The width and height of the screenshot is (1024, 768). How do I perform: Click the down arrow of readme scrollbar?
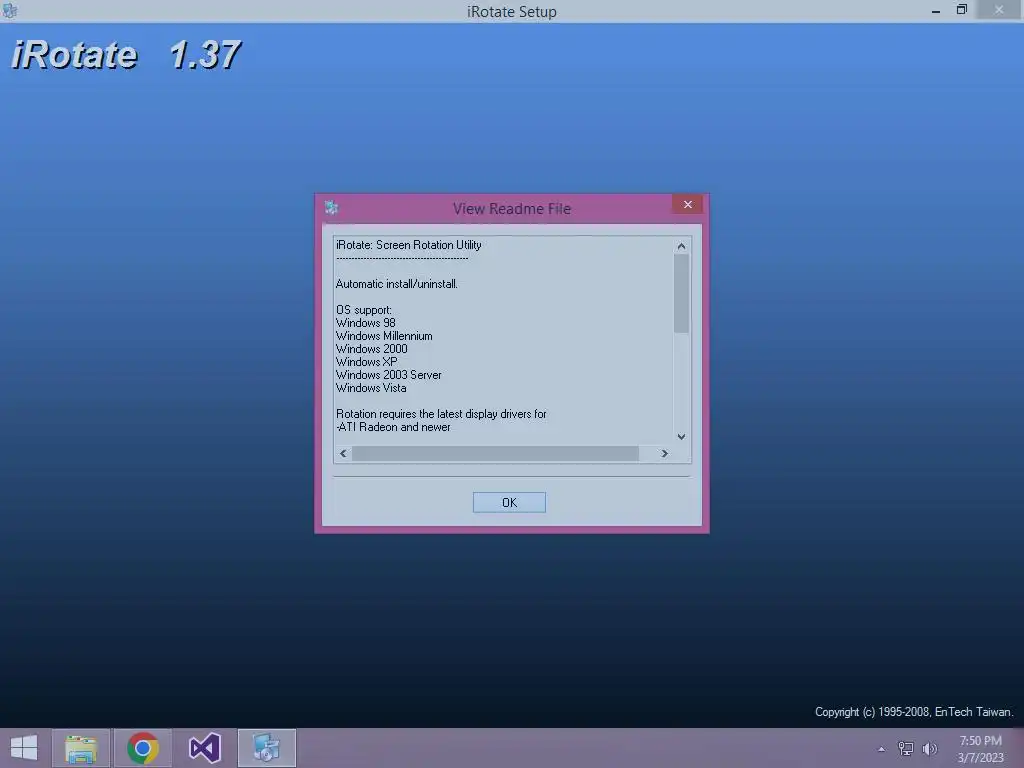[681, 436]
